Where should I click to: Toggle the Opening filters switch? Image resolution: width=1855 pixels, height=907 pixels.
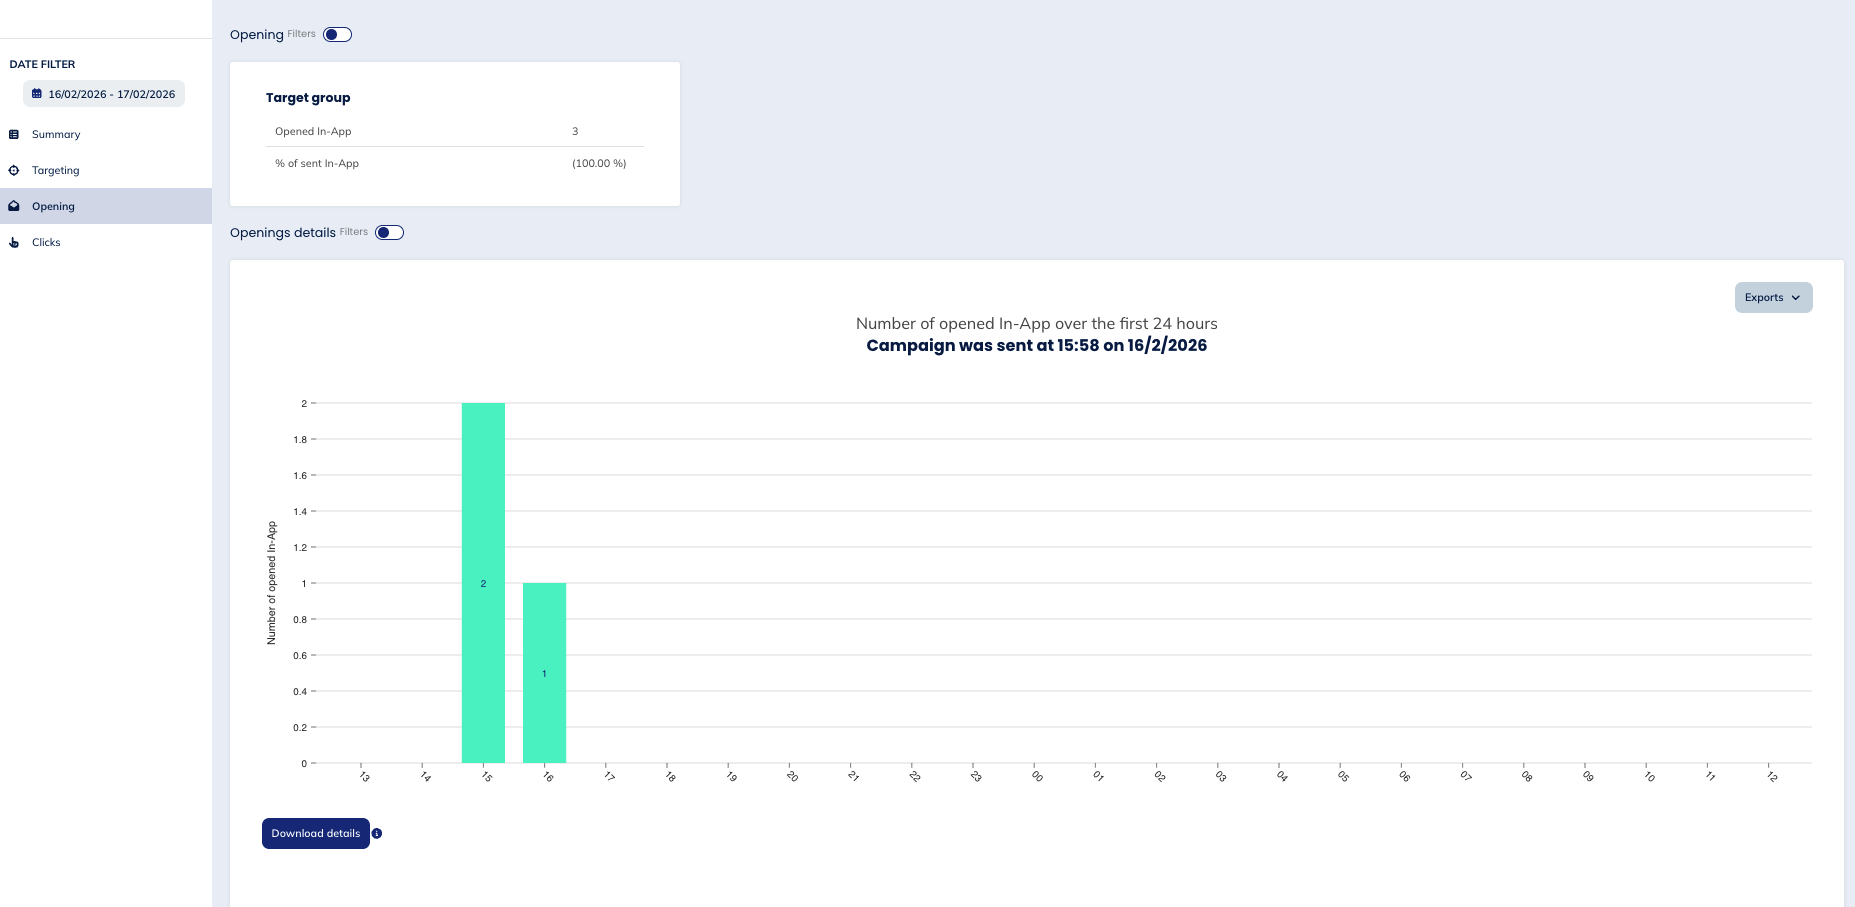coord(337,35)
